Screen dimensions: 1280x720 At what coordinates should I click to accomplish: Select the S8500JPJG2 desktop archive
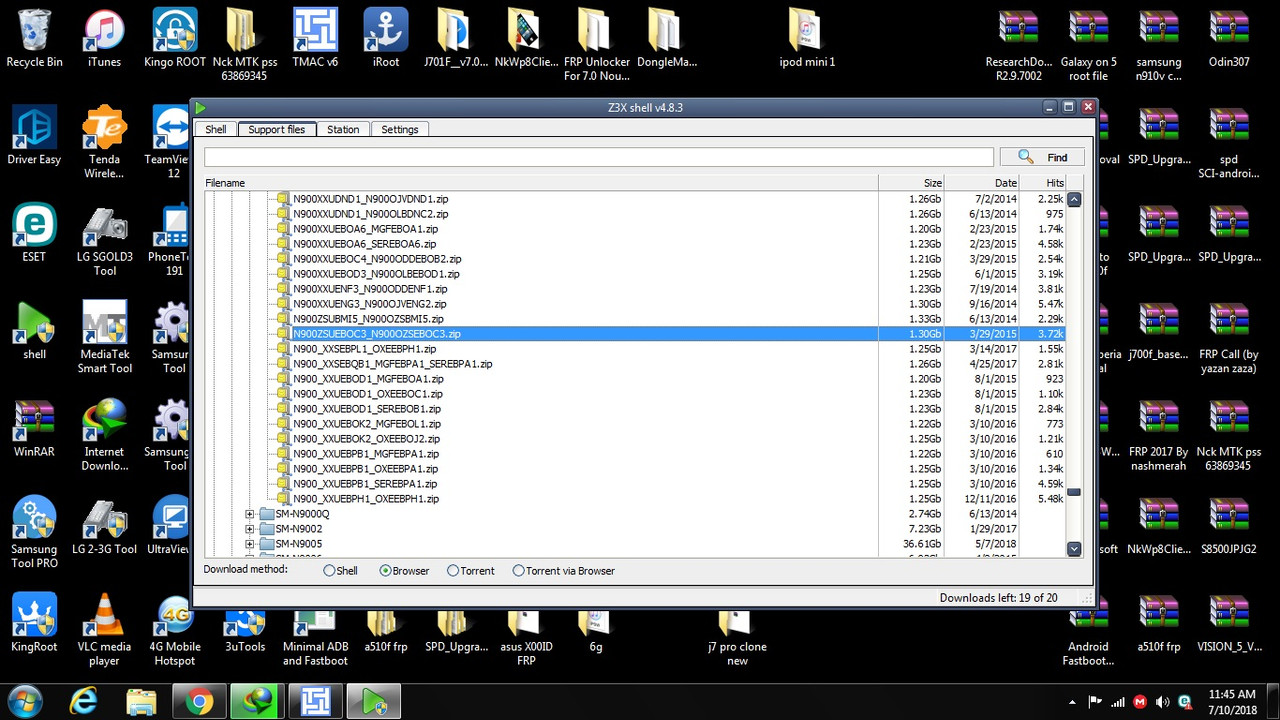1229,525
